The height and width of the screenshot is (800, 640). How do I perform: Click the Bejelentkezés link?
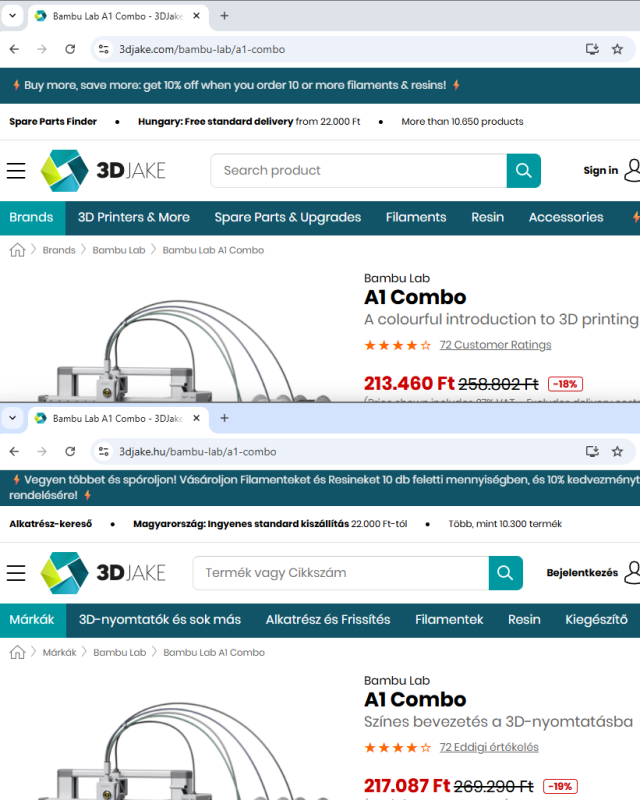pyautogui.click(x=582, y=573)
